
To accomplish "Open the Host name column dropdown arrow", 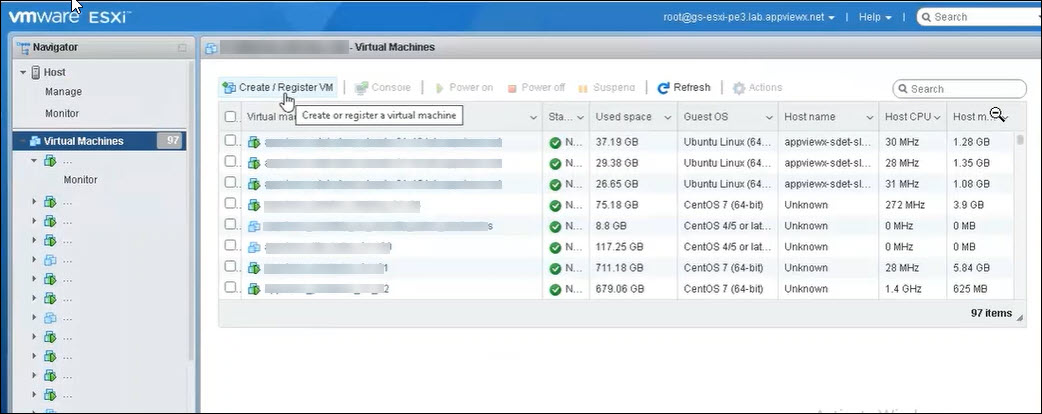I will 870,118.
